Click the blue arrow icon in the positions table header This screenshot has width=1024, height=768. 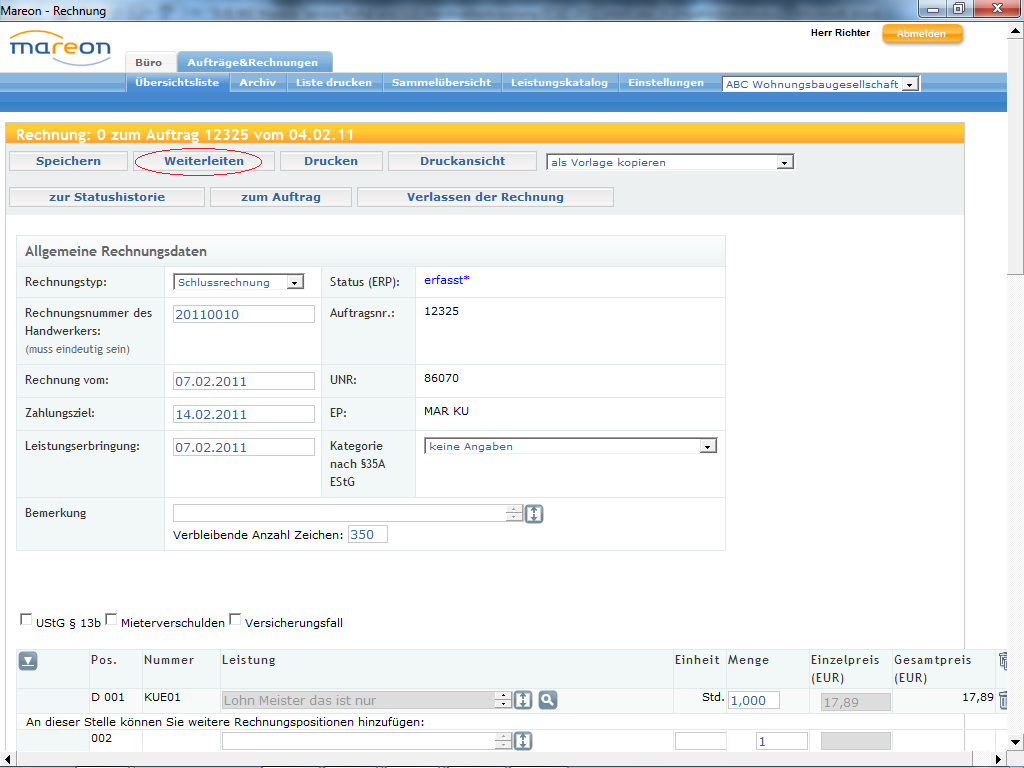point(28,660)
